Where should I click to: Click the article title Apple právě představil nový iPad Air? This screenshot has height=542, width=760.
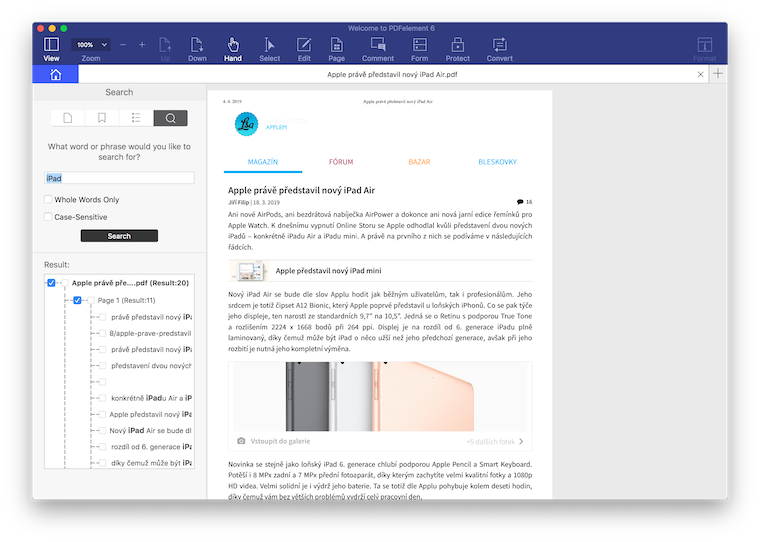click(301, 190)
